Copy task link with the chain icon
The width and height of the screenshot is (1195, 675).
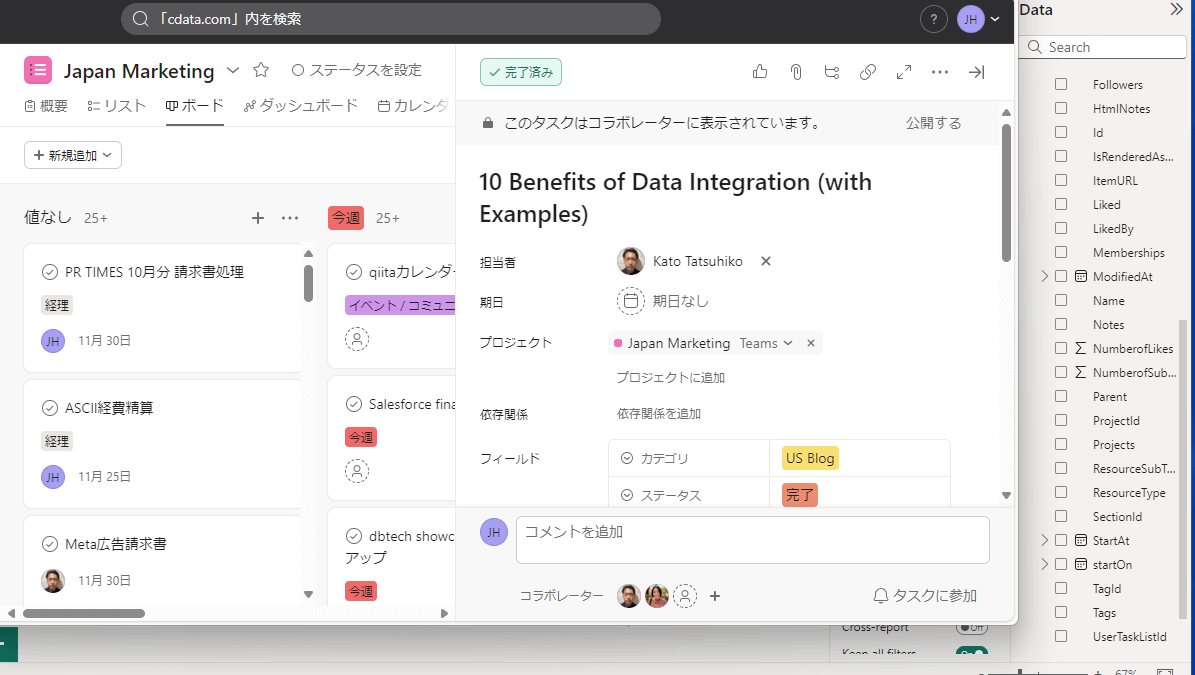(x=868, y=72)
